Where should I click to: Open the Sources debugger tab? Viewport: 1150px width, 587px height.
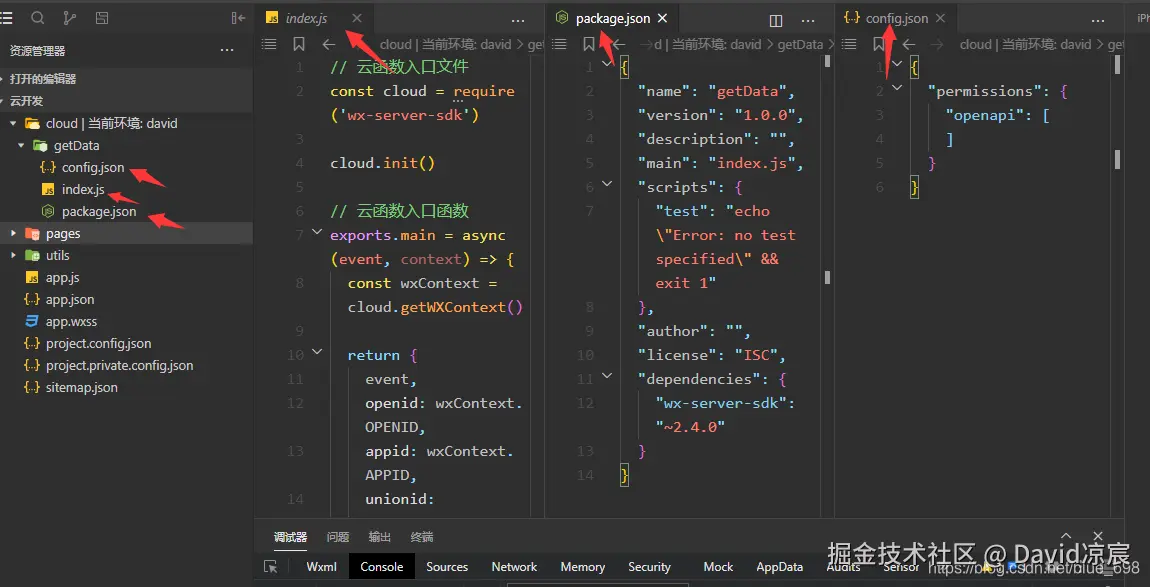point(447,566)
